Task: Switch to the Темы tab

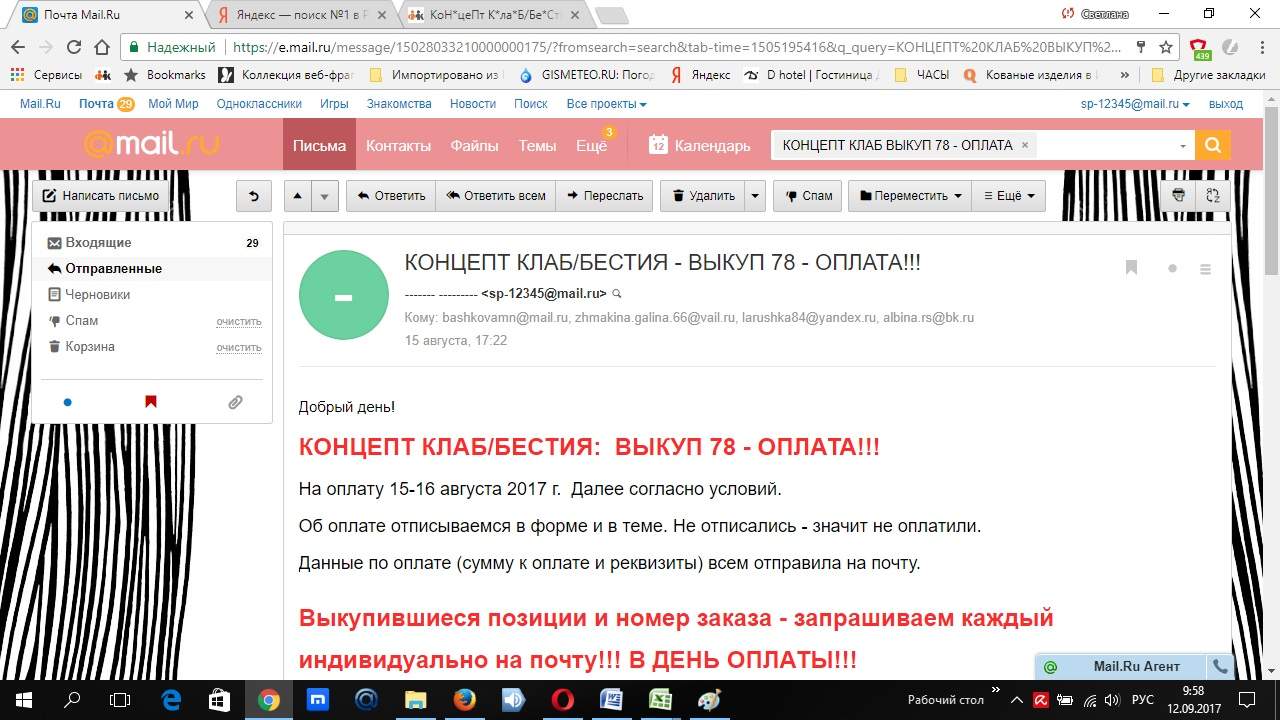Action: pos(537,145)
